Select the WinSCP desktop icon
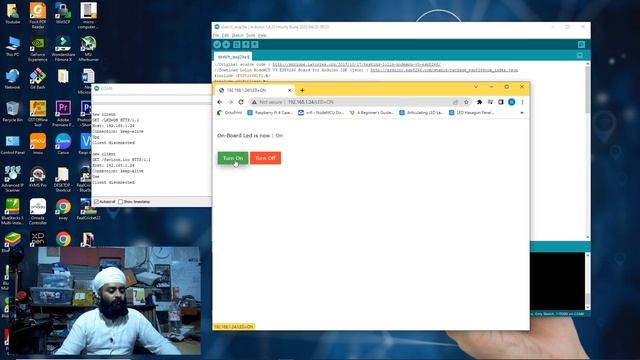640x360 pixels. pyautogui.click(x=63, y=13)
